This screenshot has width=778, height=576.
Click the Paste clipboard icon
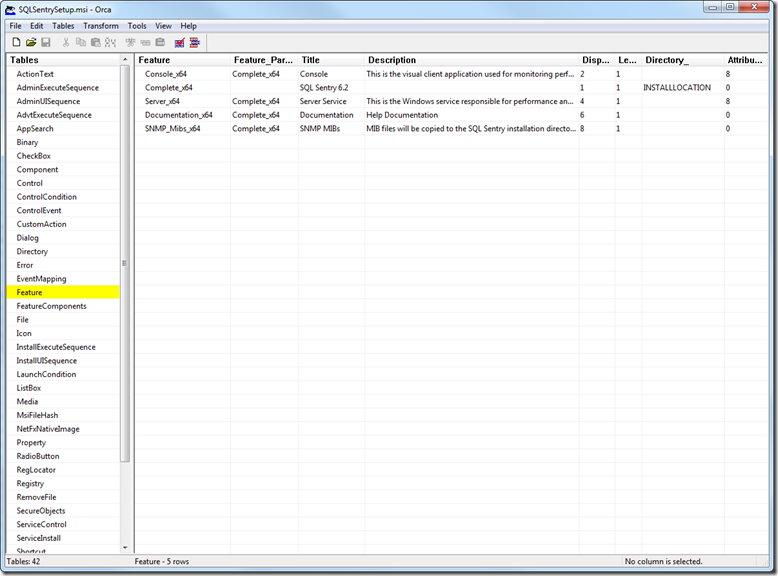tap(96, 43)
